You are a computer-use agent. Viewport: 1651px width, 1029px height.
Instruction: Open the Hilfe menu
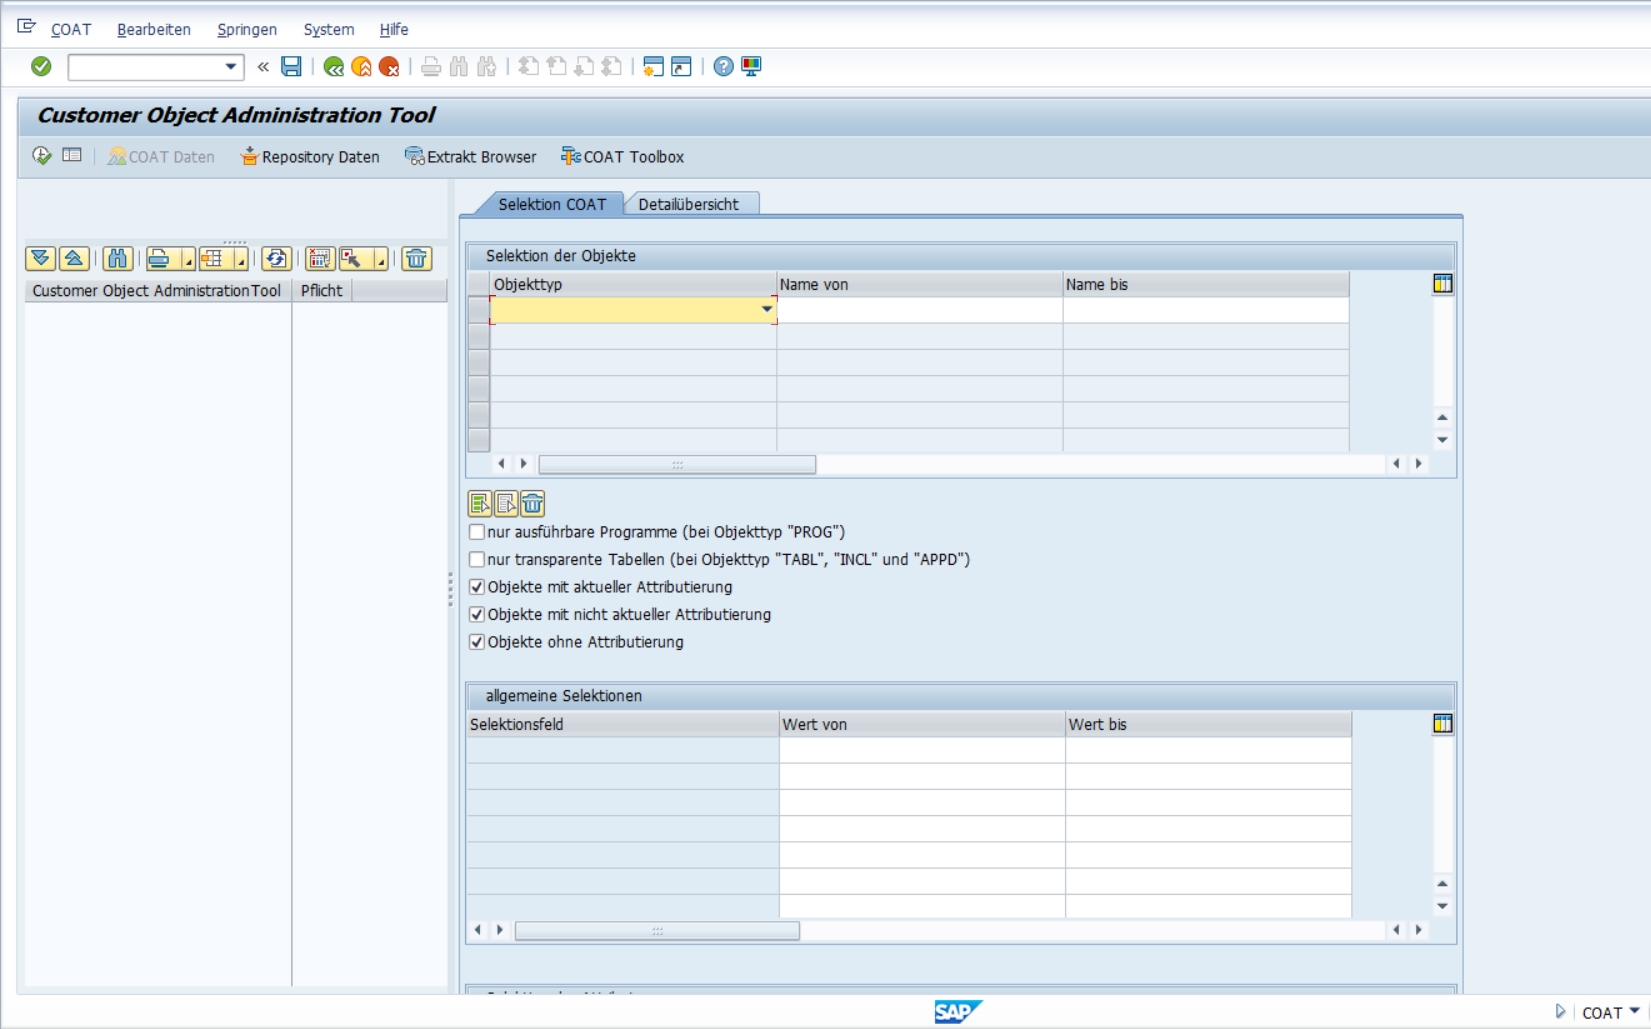coord(394,30)
